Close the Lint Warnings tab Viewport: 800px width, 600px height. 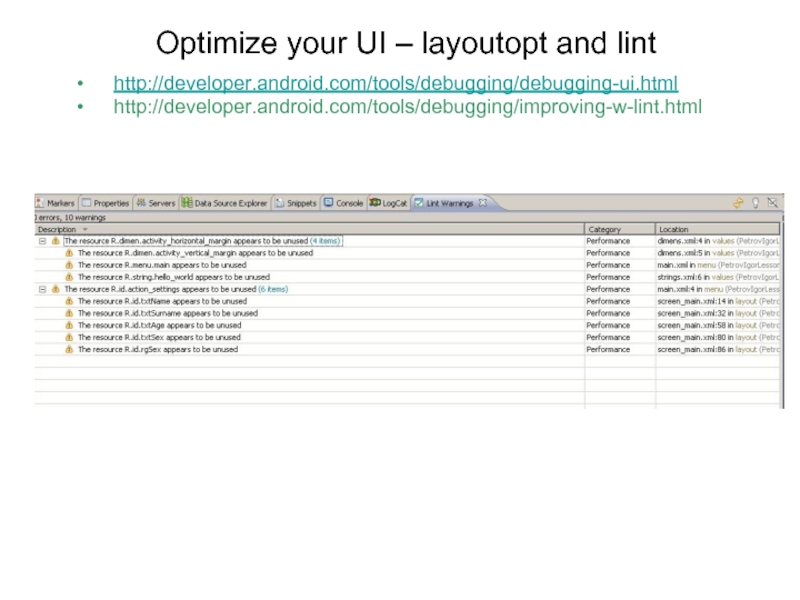483,203
